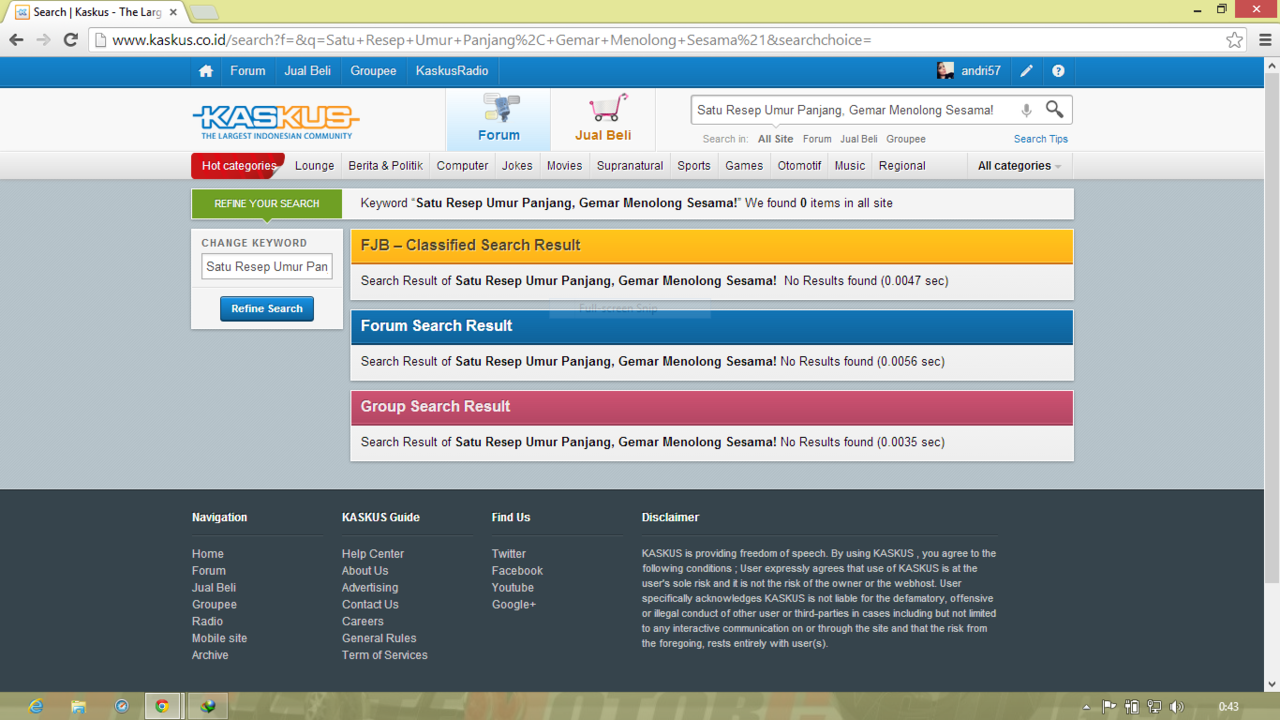Open the Sports category

[x=694, y=166]
